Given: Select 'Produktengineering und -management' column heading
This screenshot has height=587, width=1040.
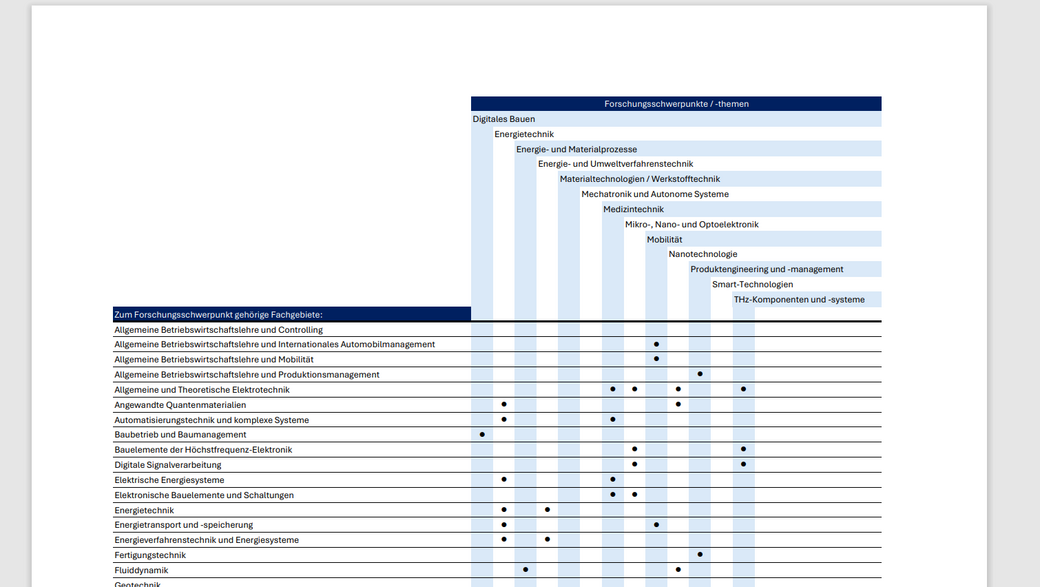Looking at the screenshot, I should (767, 269).
